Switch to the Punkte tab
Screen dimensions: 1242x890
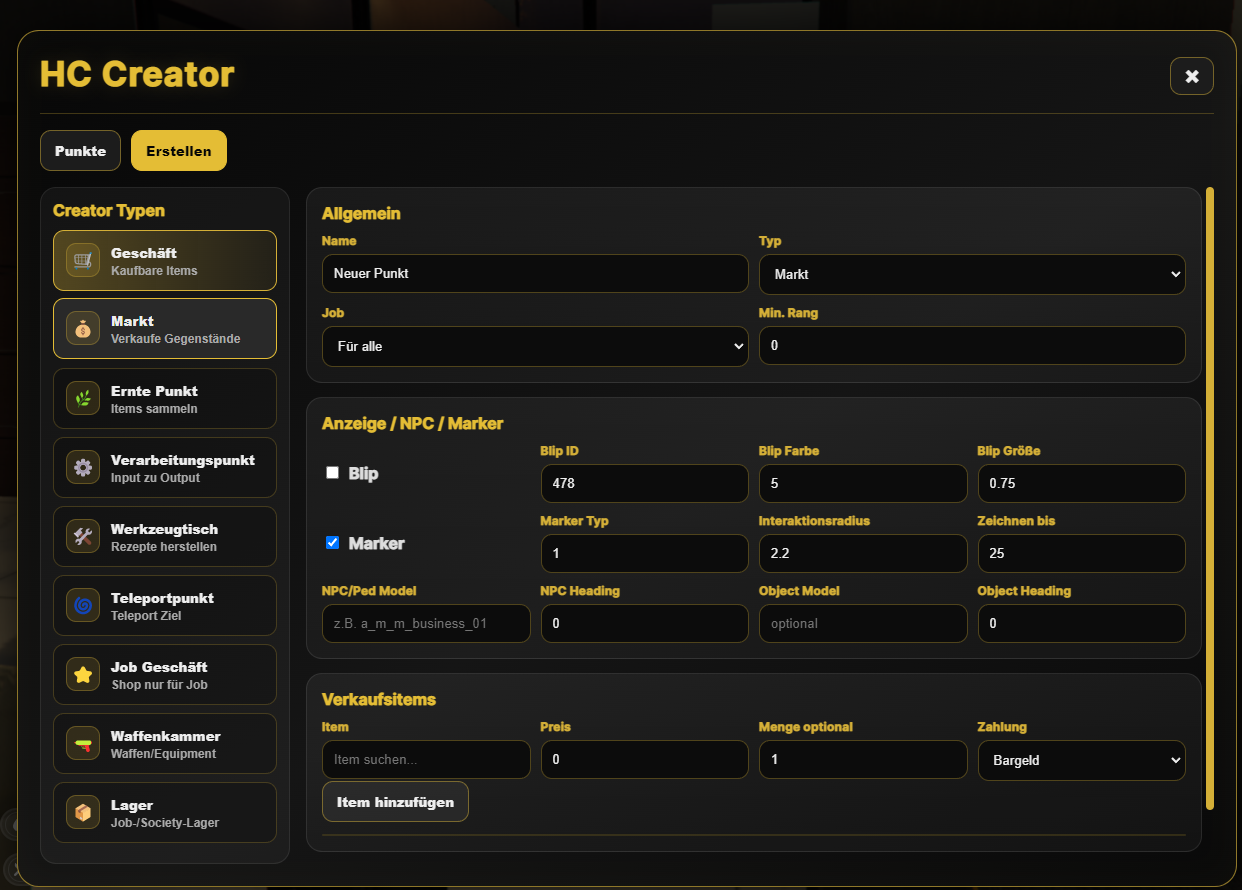coord(80,151)
